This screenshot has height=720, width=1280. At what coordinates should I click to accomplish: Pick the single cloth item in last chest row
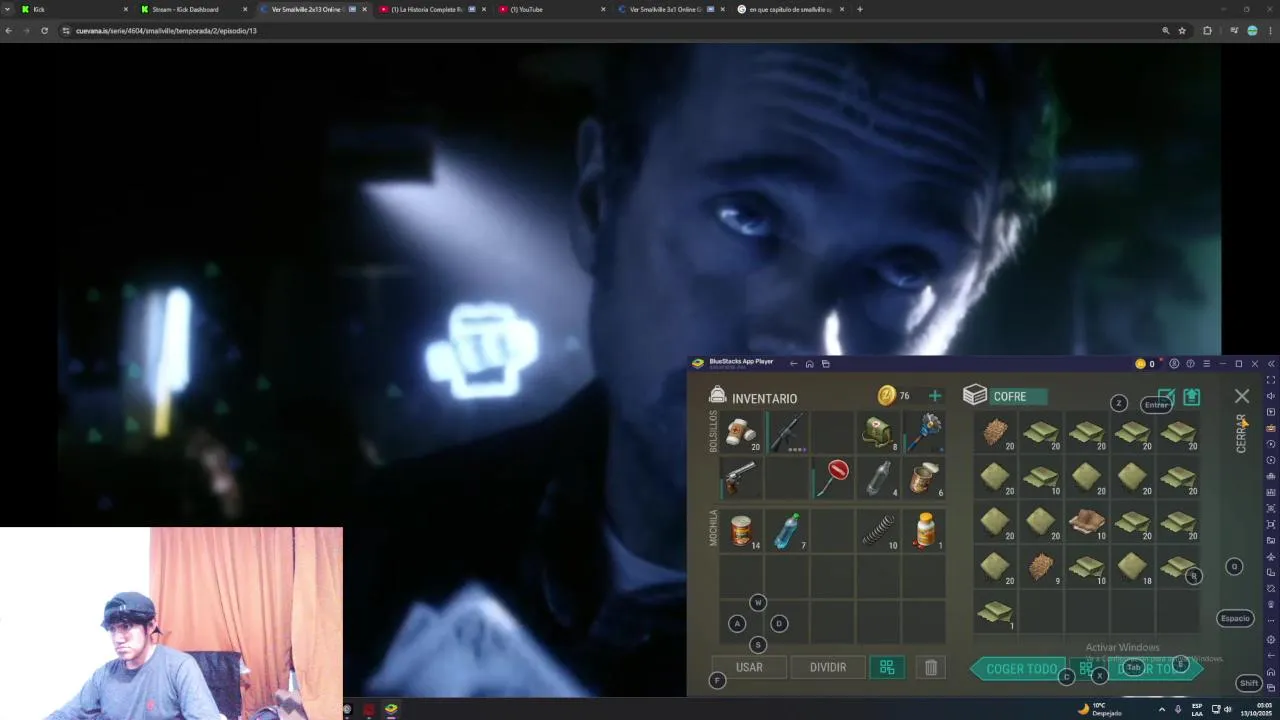996,612
